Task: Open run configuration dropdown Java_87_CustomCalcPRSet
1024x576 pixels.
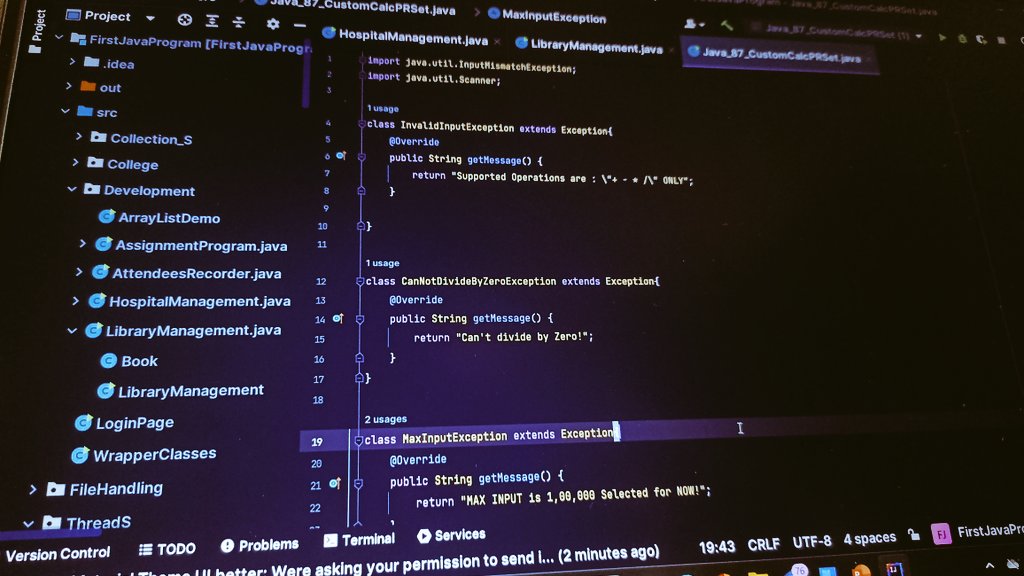Action: [x=838, y=31]
